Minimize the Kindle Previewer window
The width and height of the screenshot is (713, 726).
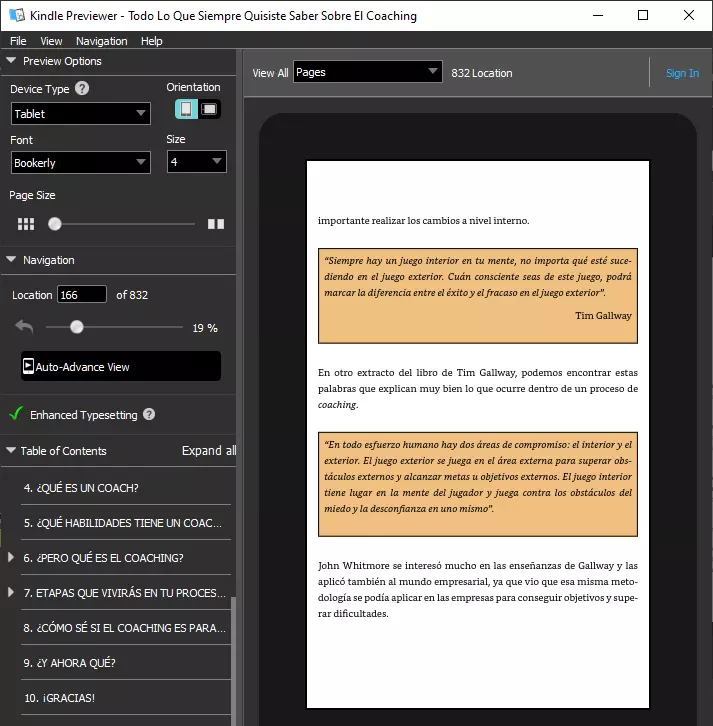tap(598, 15)
